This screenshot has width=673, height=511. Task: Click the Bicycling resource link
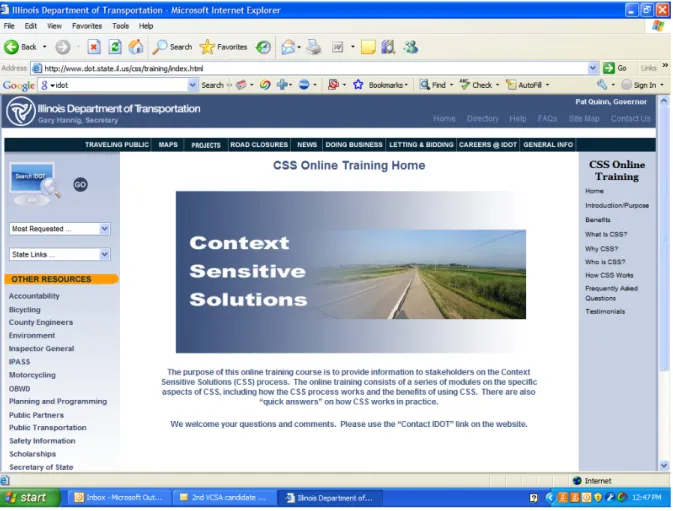(24, 309)
